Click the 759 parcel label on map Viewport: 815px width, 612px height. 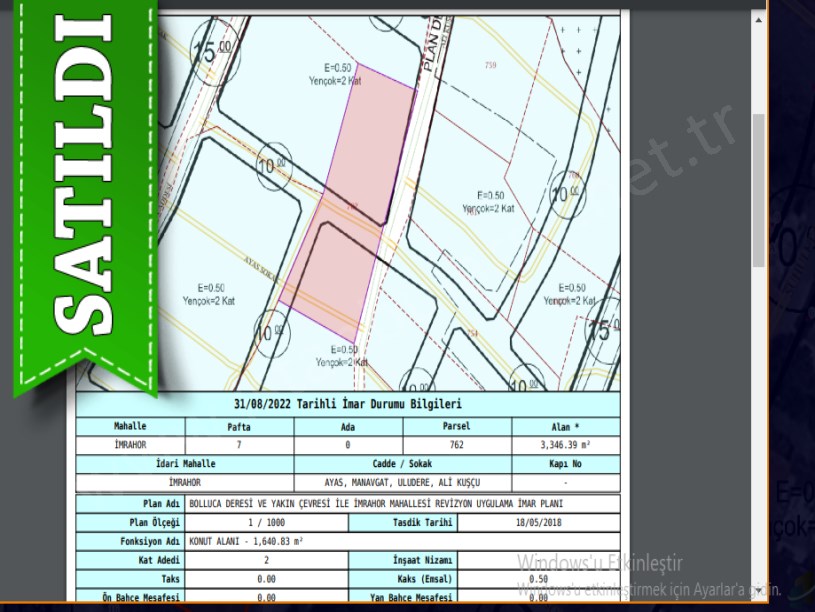490,65
